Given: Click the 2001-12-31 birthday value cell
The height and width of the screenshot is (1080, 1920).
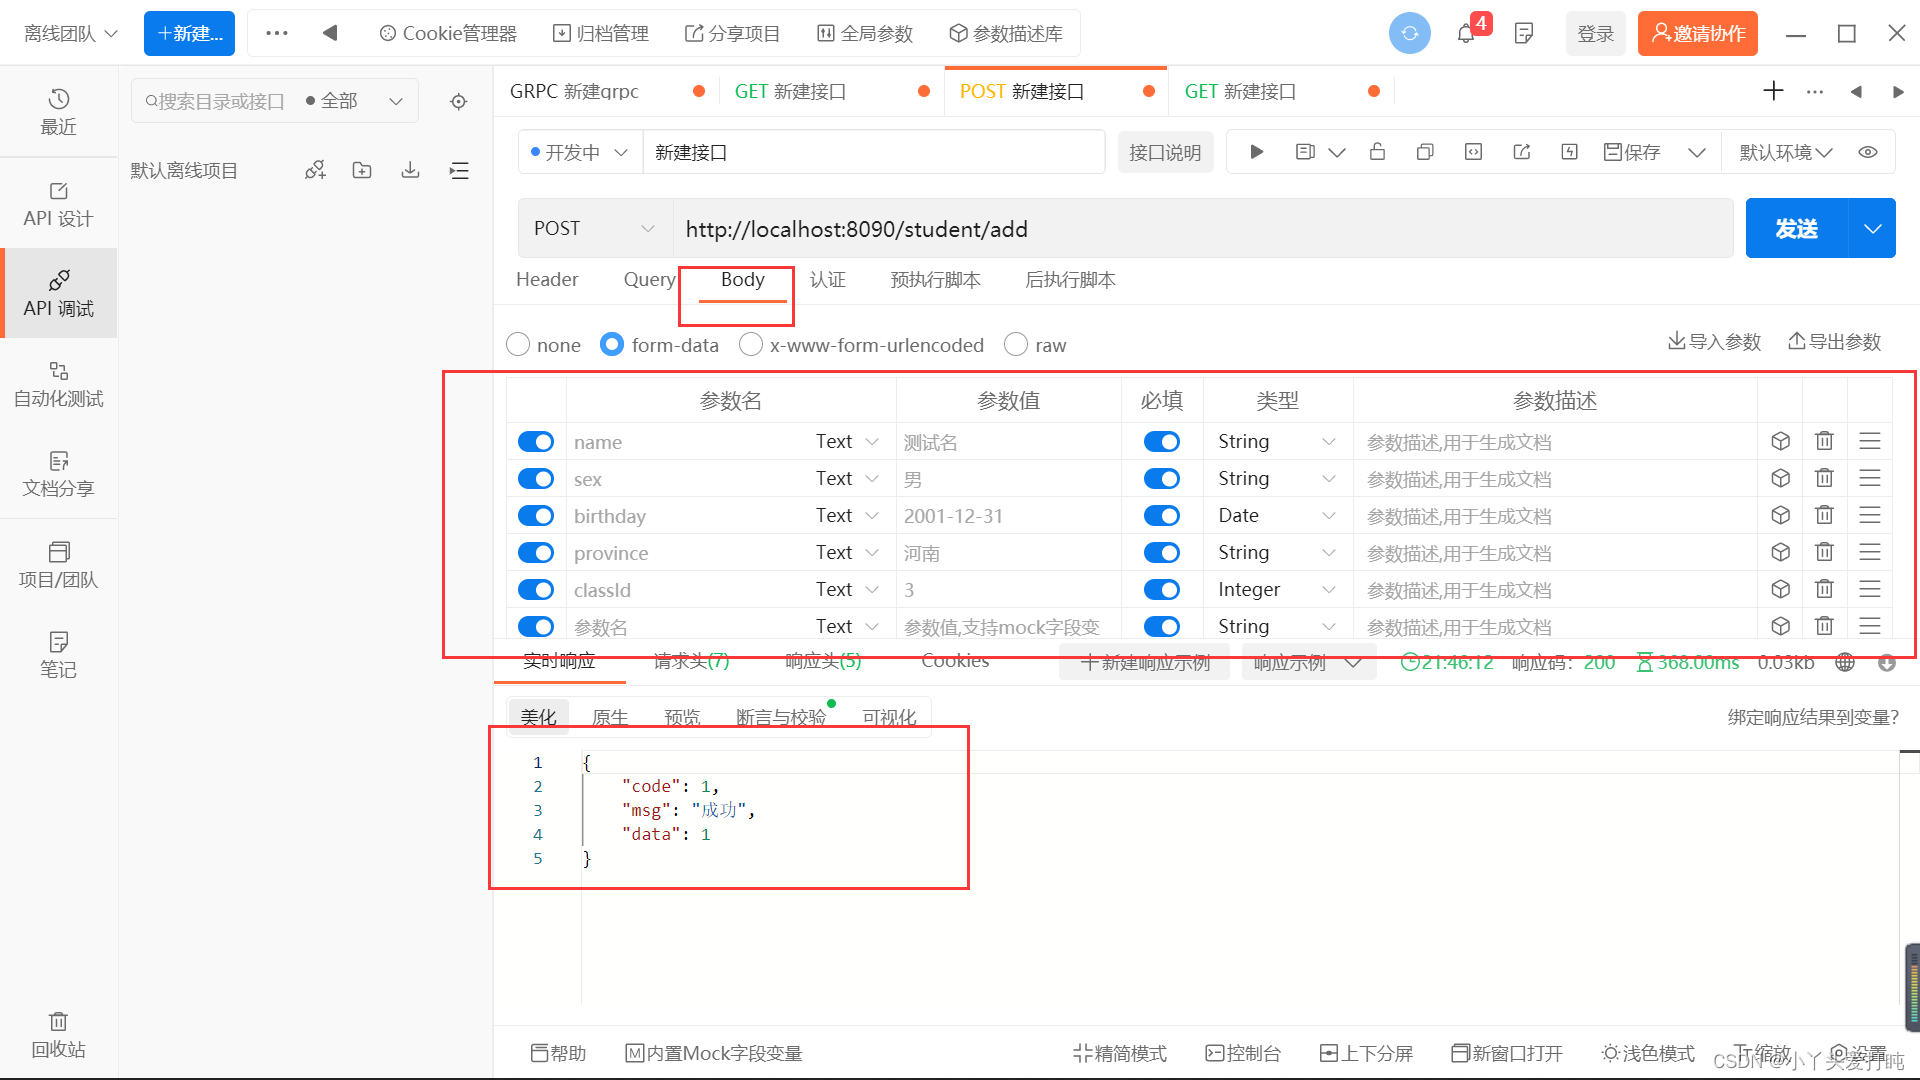Looking at the screenshot, I should [1008, 515].
